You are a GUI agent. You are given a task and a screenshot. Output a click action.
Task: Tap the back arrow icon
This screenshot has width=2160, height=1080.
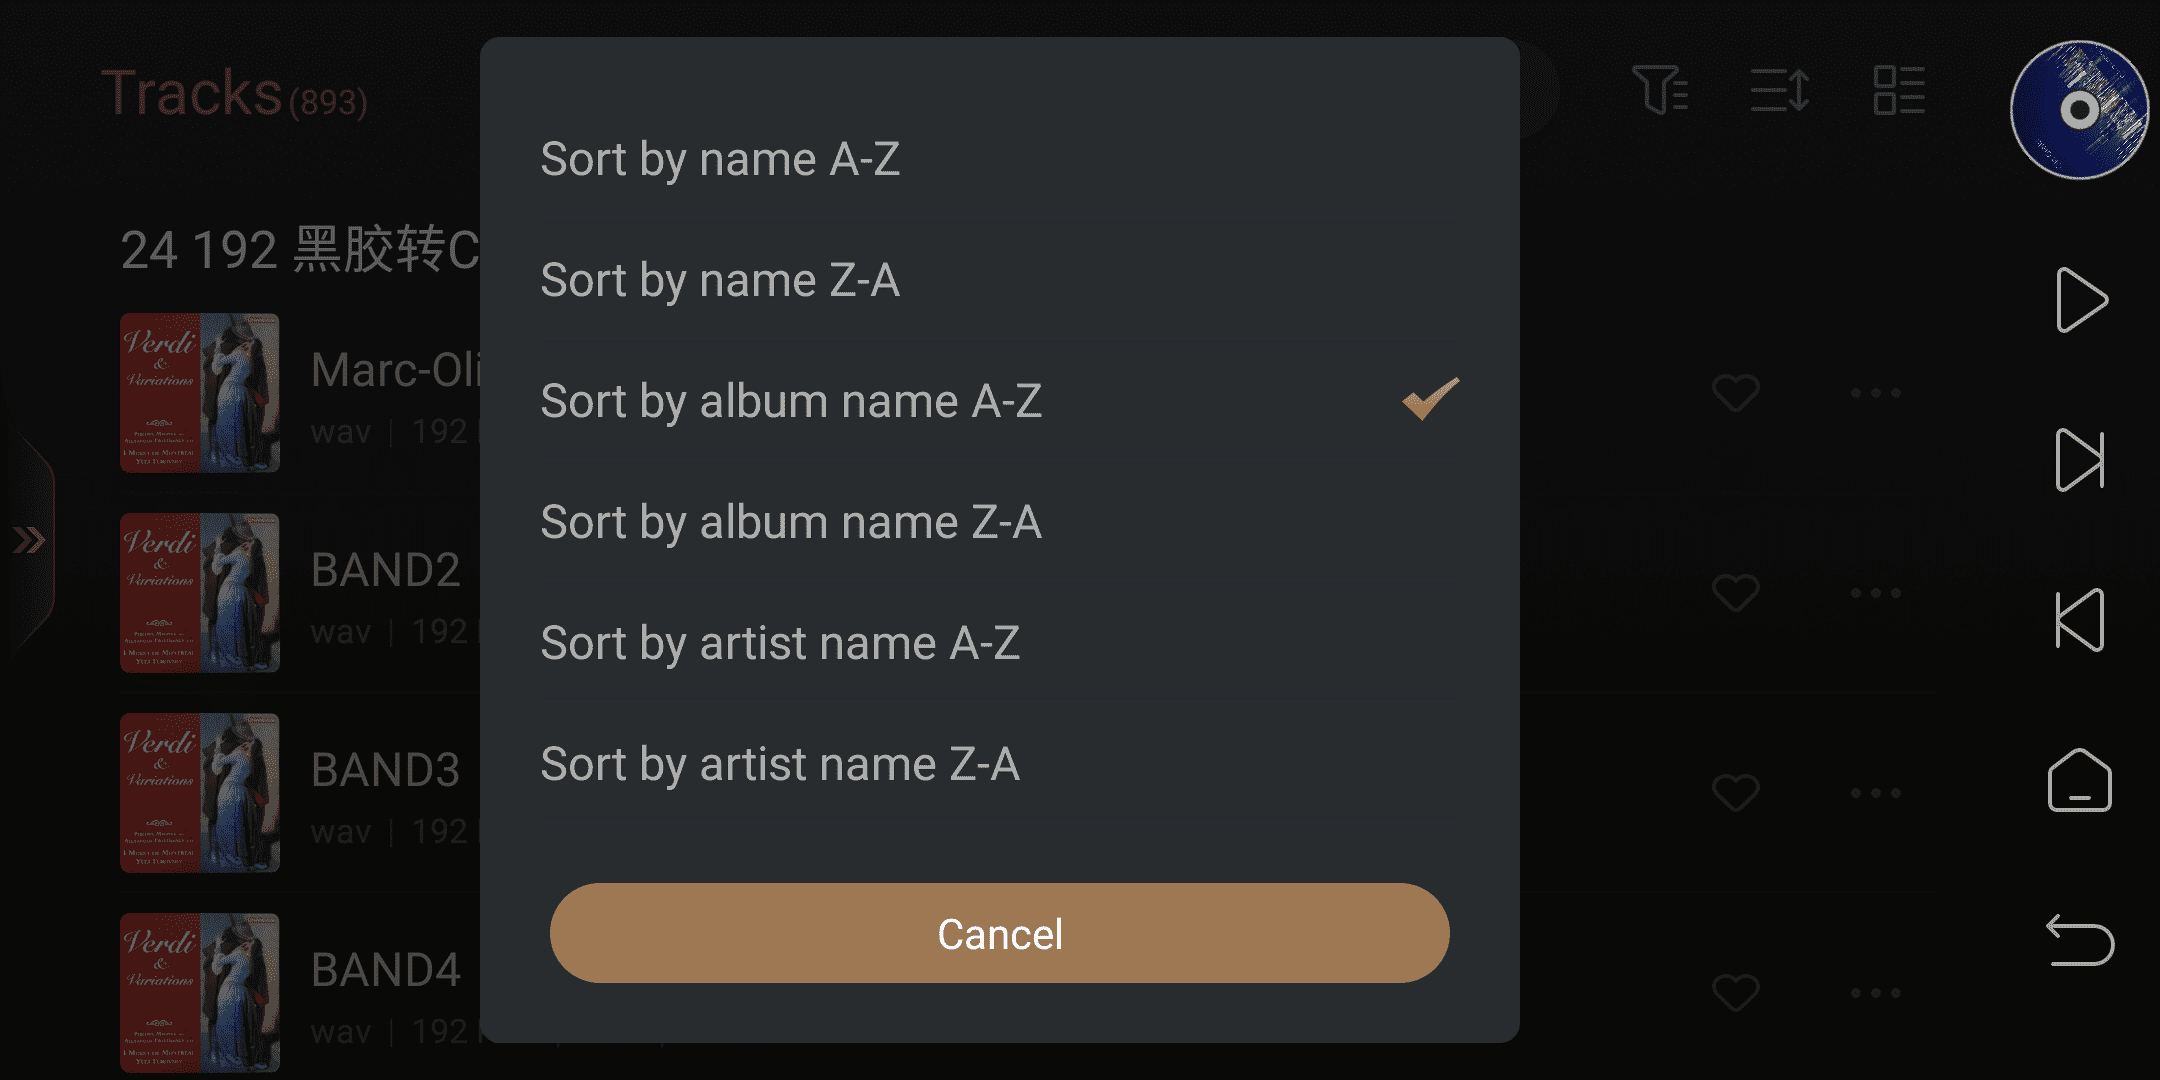(x=2080, y=941)
